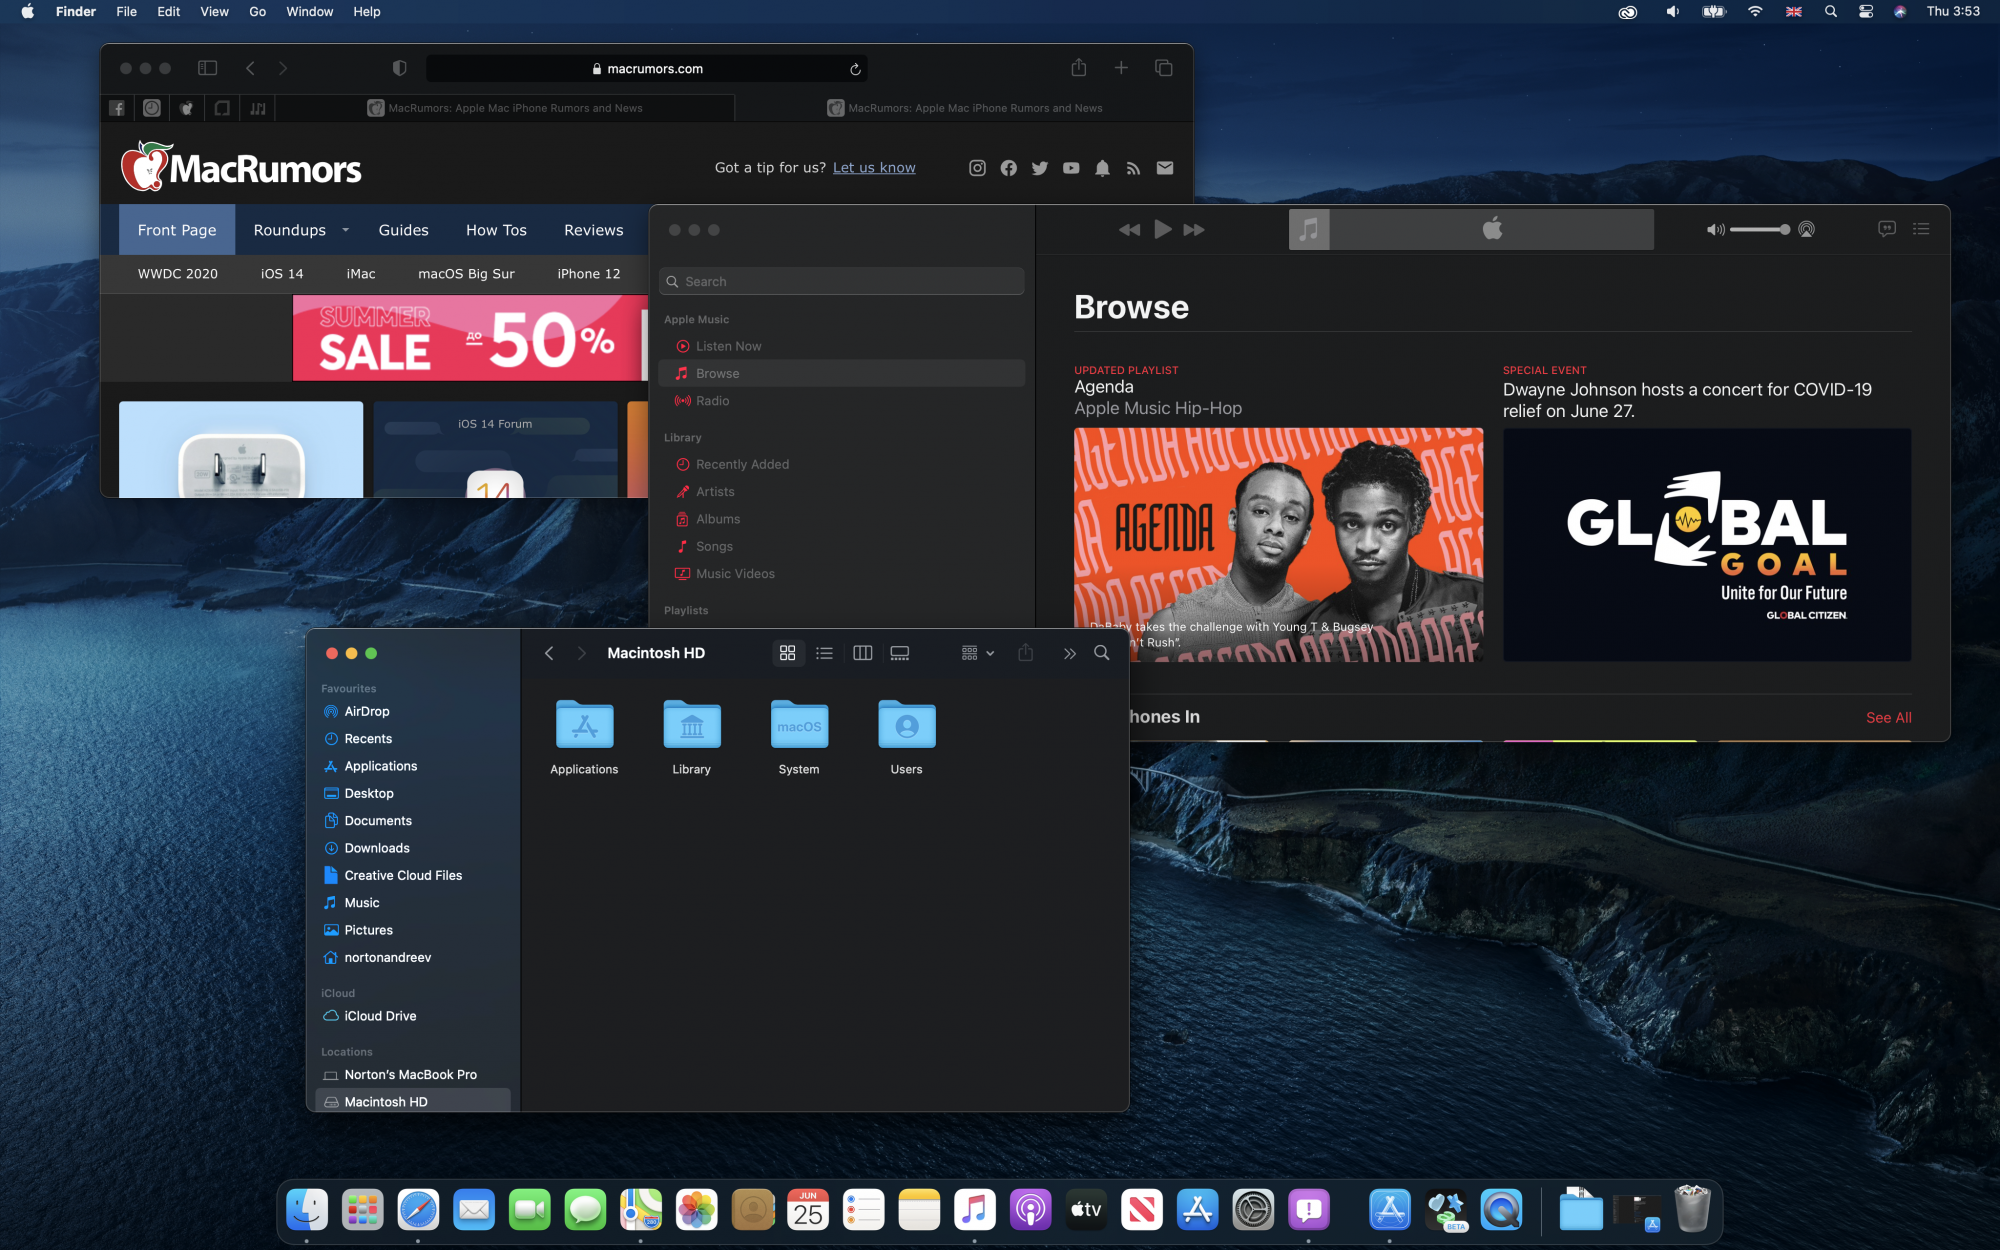
Task: Reload the macrumors.com page
Action: (855, 69)
